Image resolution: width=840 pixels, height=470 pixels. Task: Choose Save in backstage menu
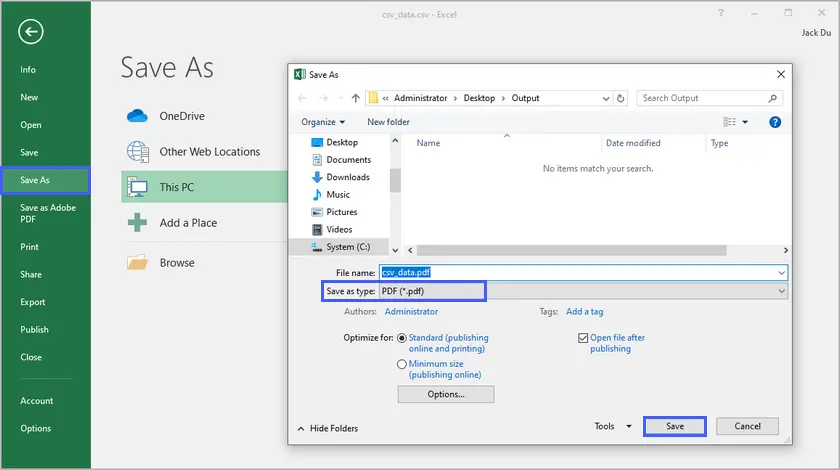pos(29,152)
